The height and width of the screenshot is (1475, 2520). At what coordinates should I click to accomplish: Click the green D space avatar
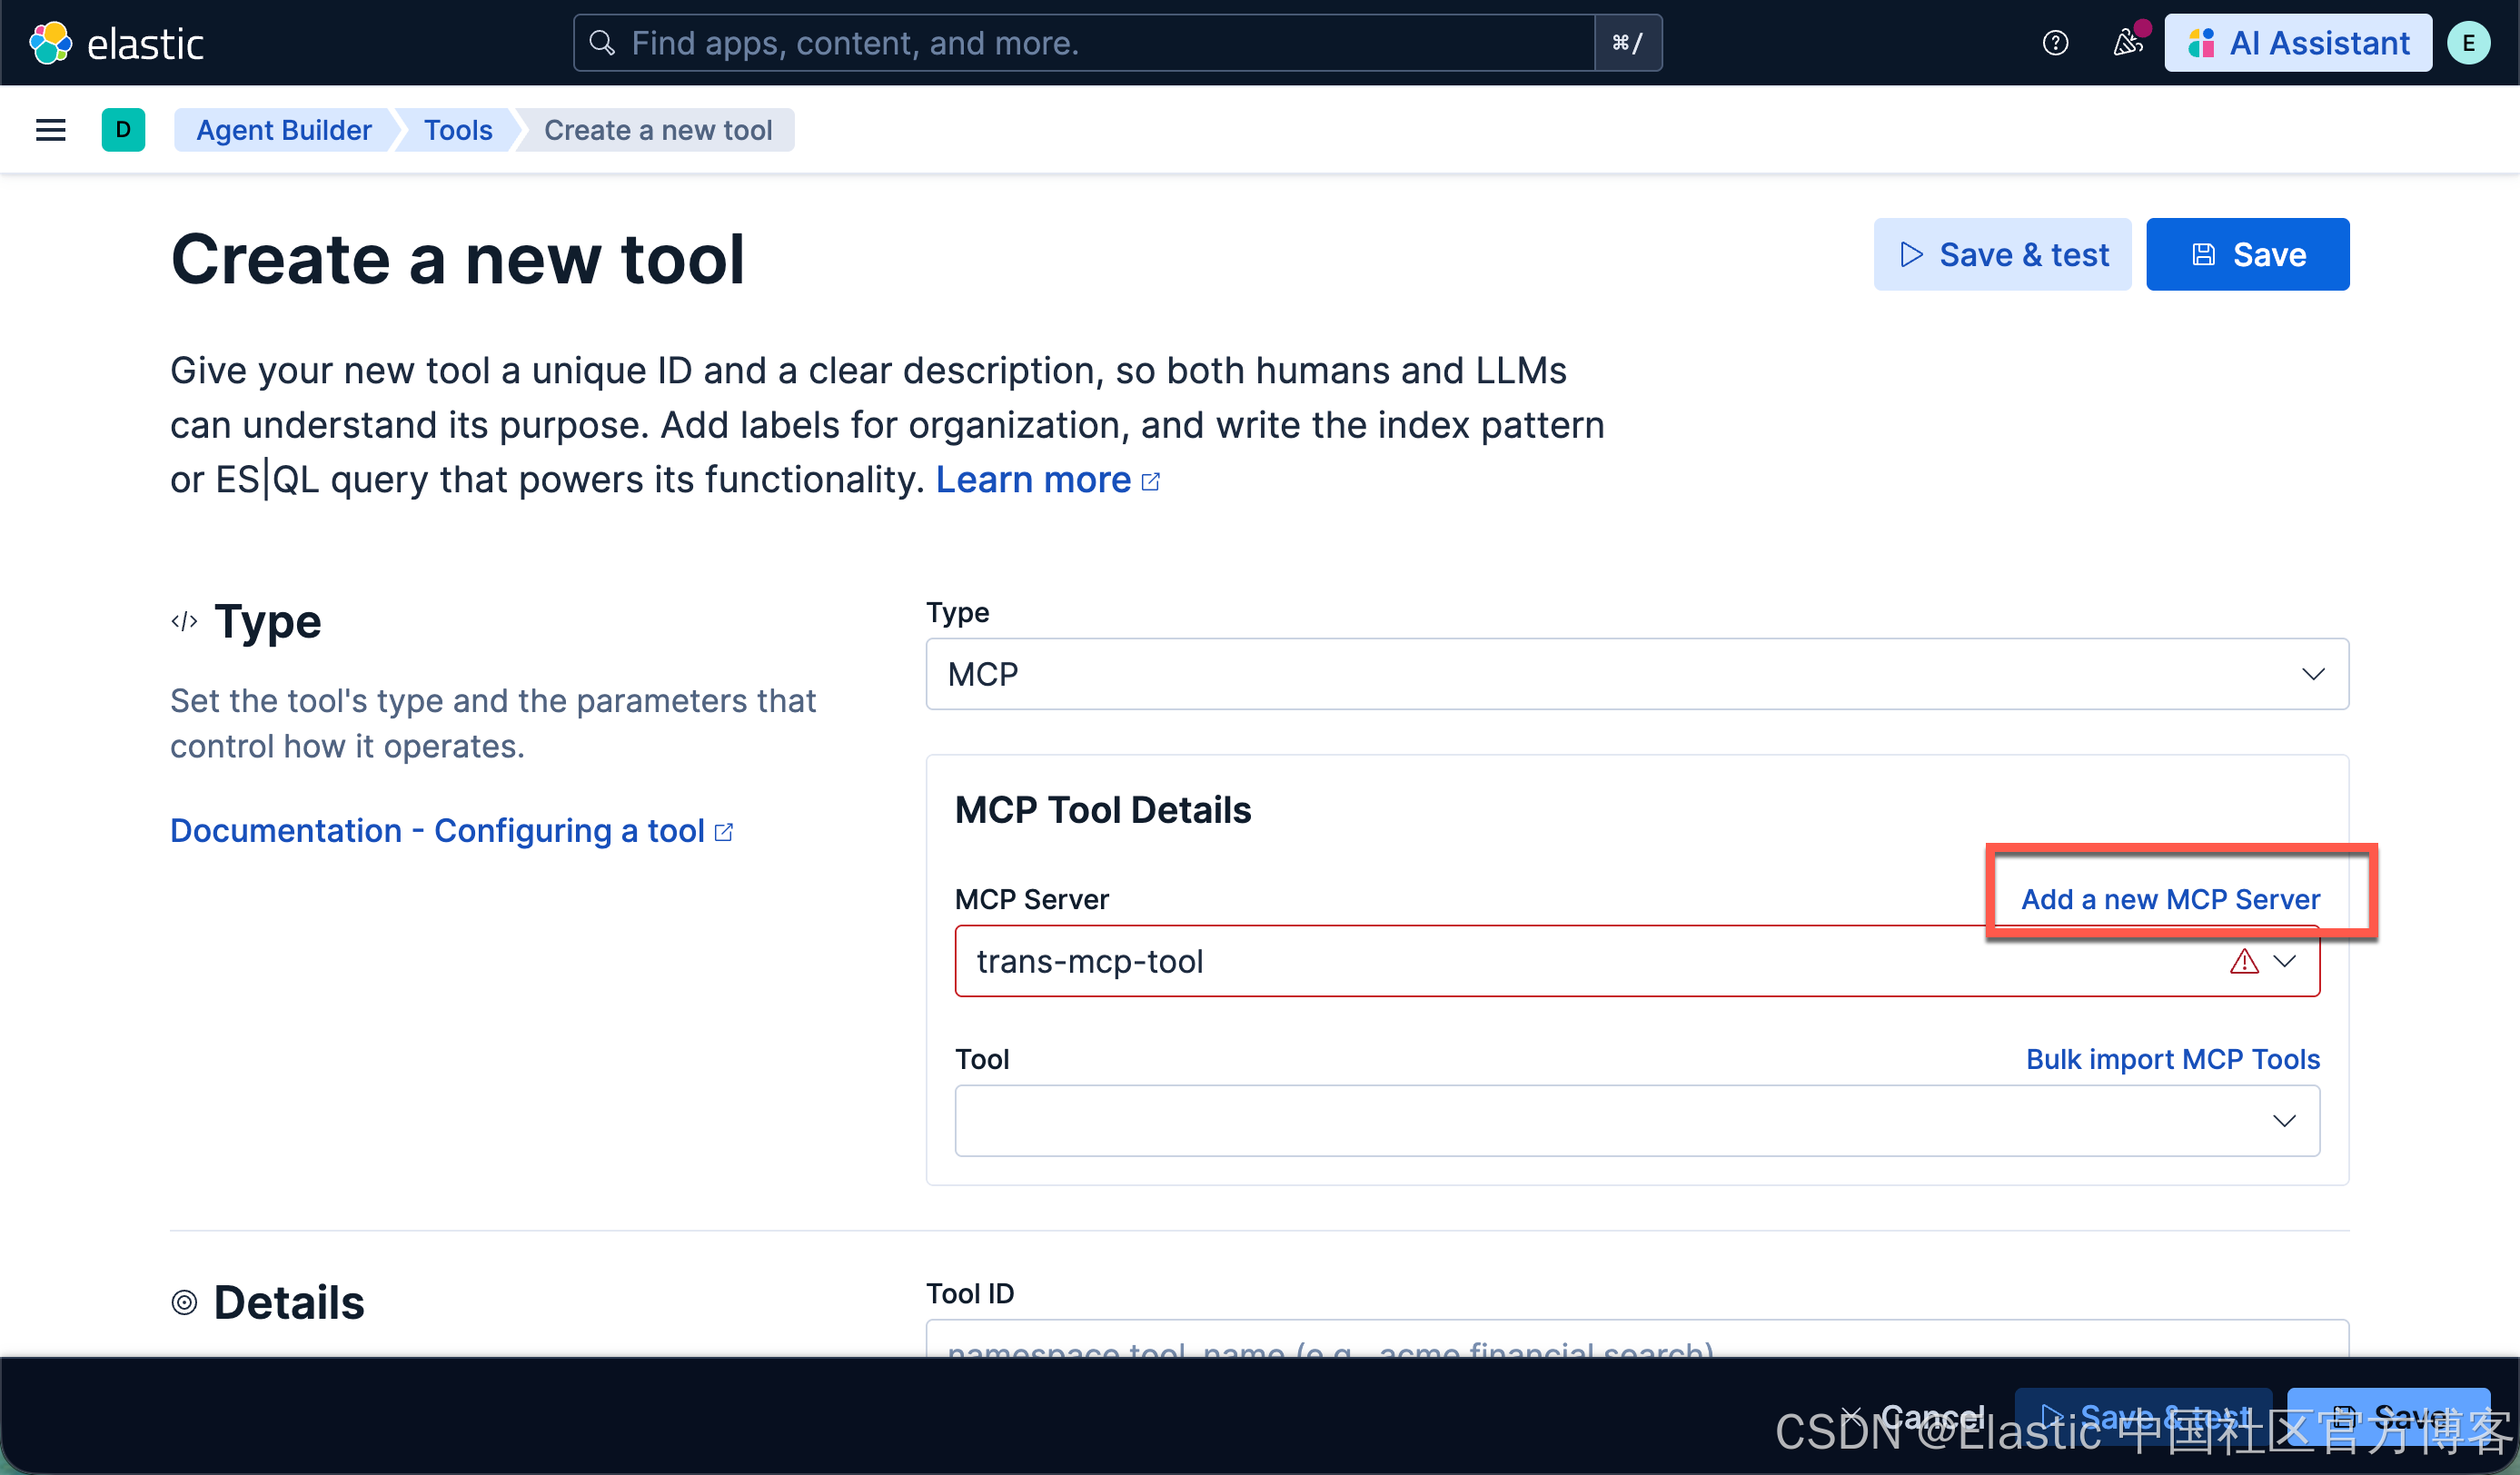[123, 130]
